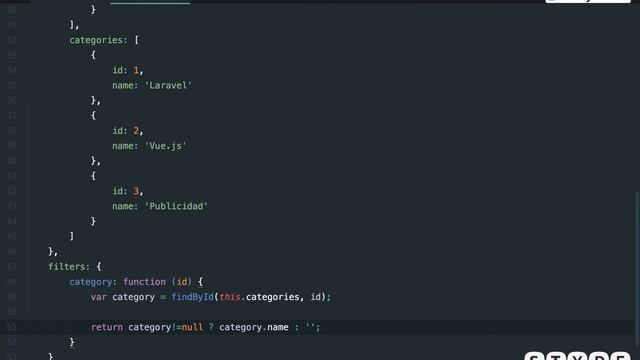640x360 pixels.
Task: Click the 'Vue.js' string value
Action: [x=166, y=146]
